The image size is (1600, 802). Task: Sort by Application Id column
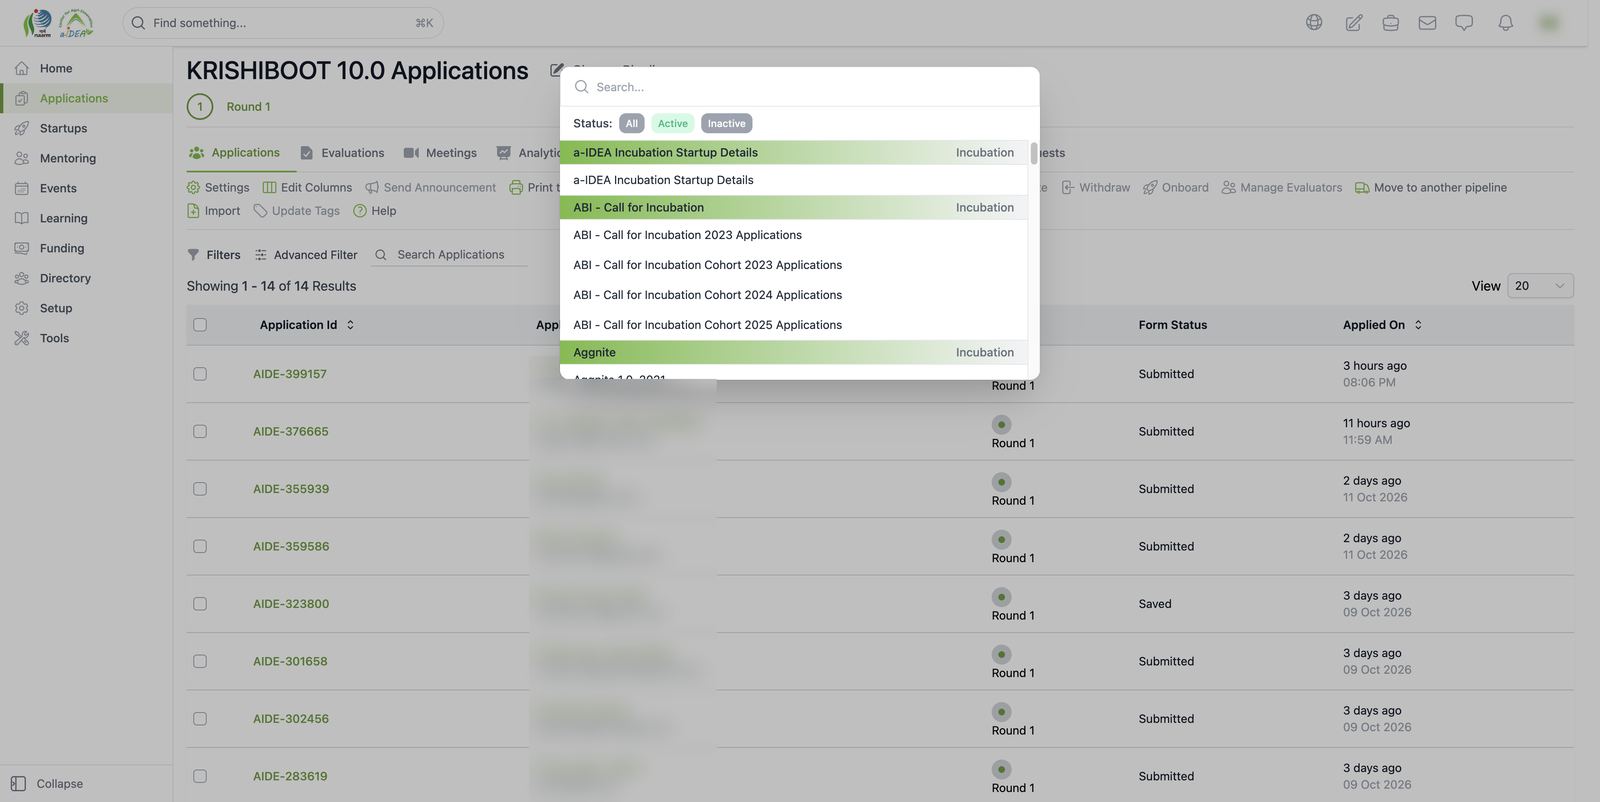[x=306, y=325]
